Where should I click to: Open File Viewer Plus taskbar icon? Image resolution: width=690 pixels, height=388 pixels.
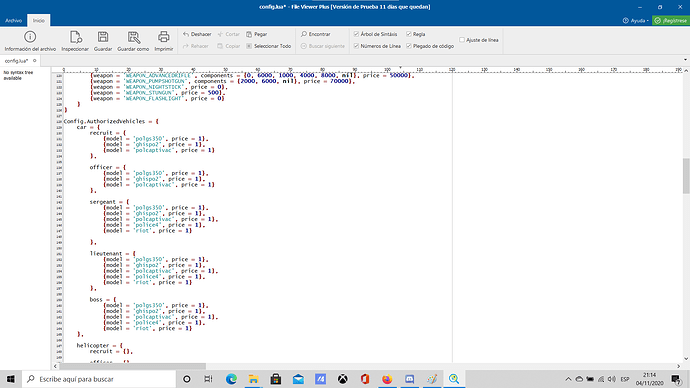(454, 379)
